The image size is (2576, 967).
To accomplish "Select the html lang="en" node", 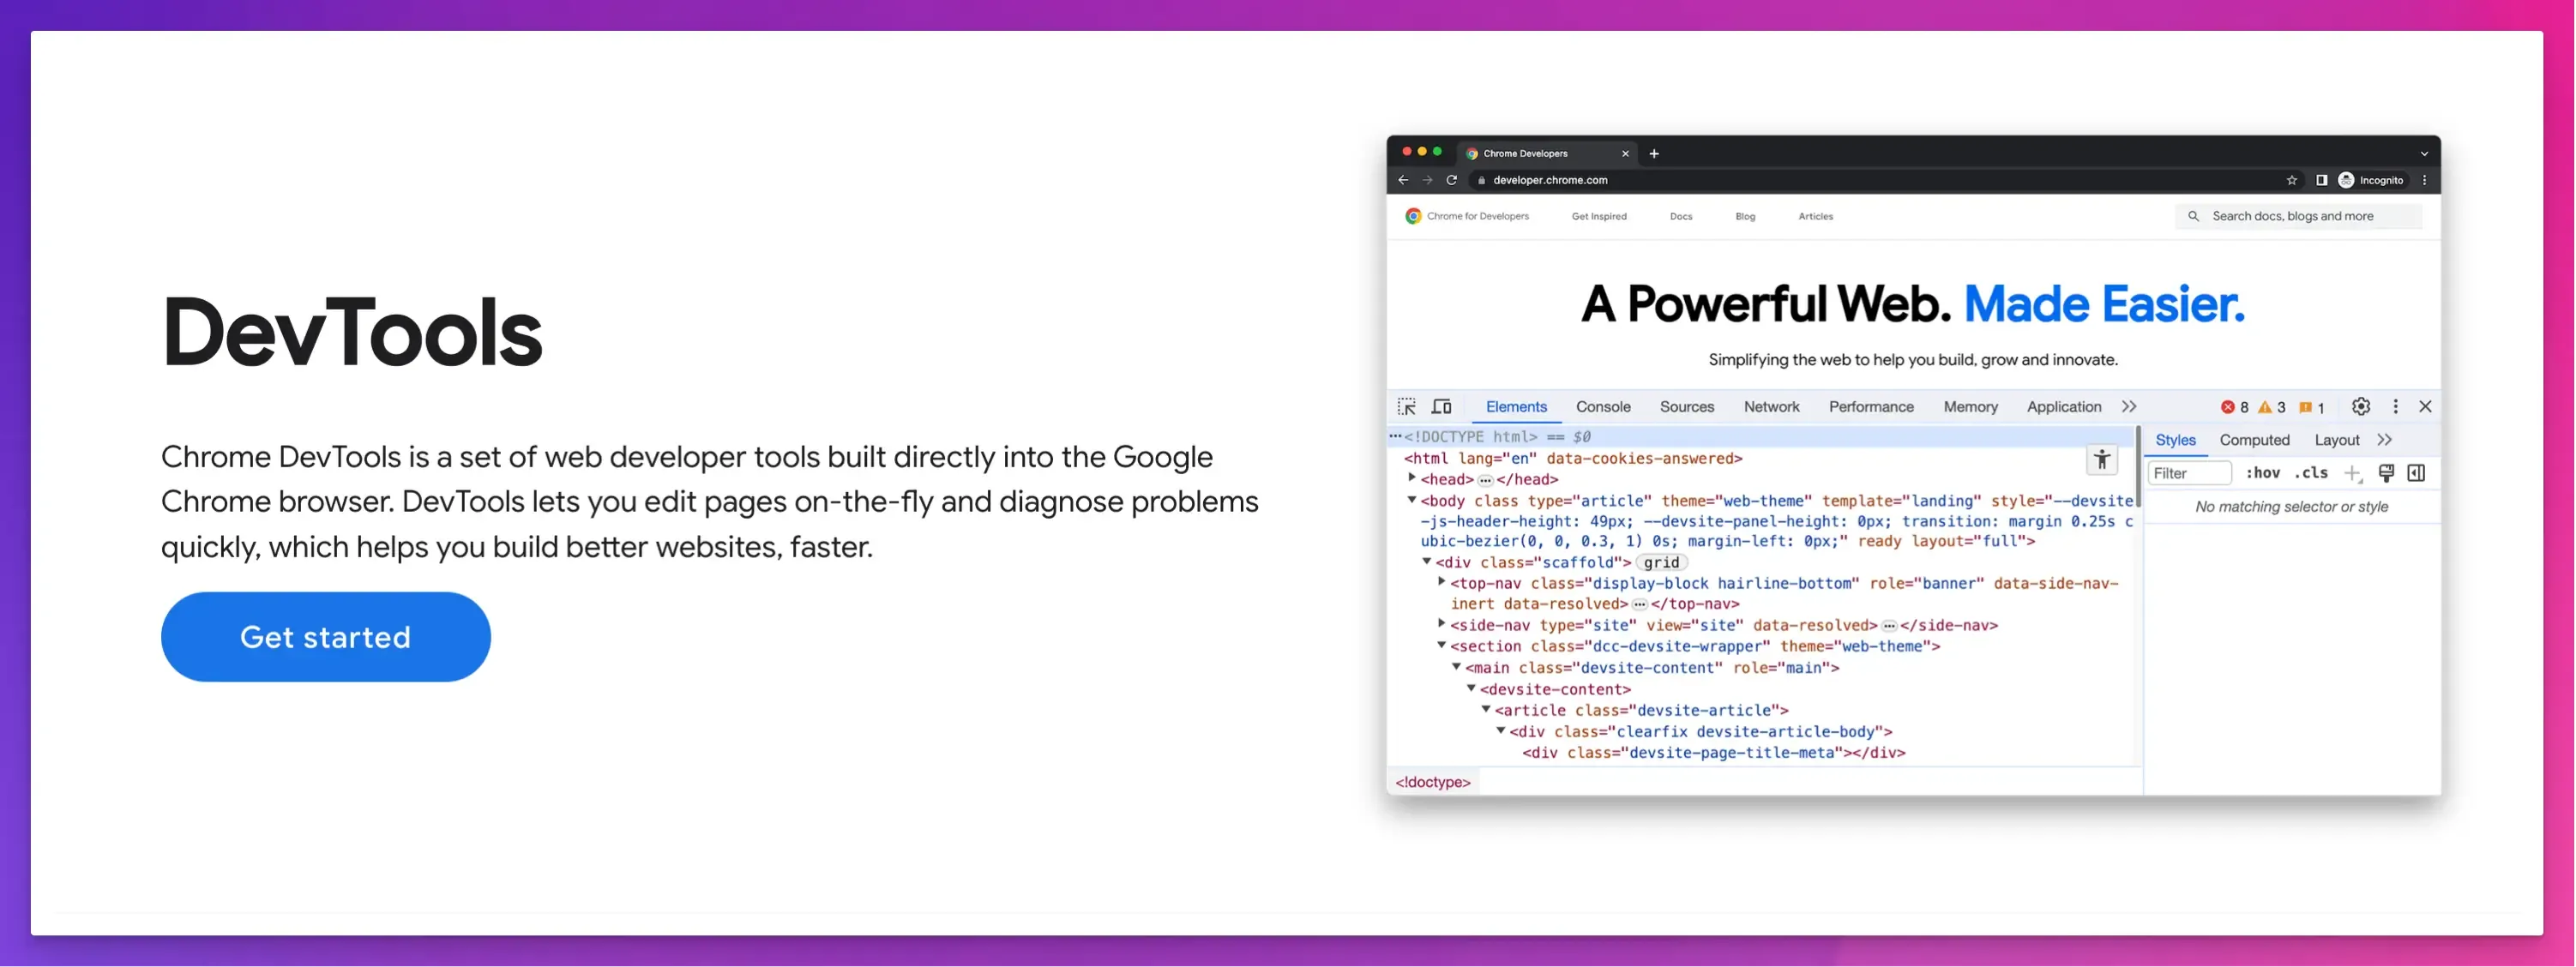I will coord(1573,458).
